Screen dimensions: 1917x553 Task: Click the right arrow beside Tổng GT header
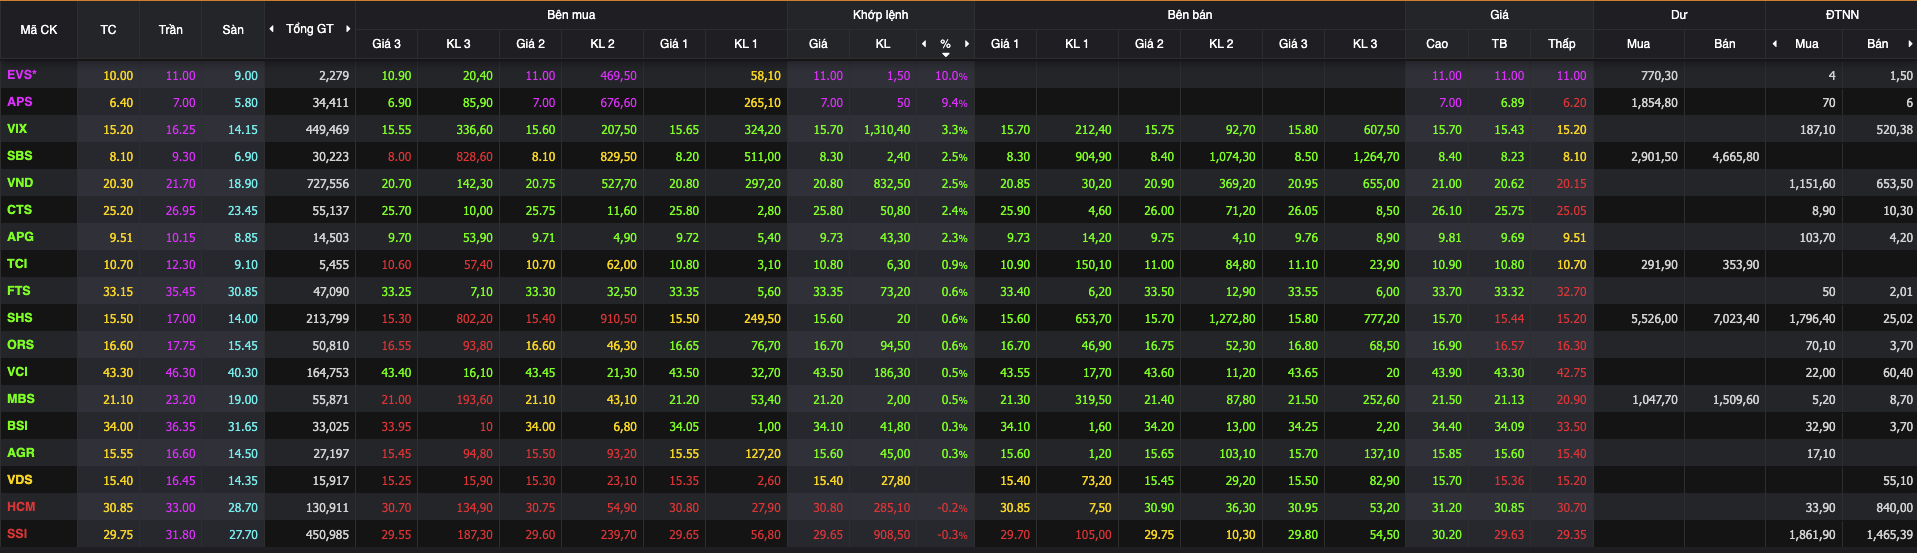click(348, 29)
